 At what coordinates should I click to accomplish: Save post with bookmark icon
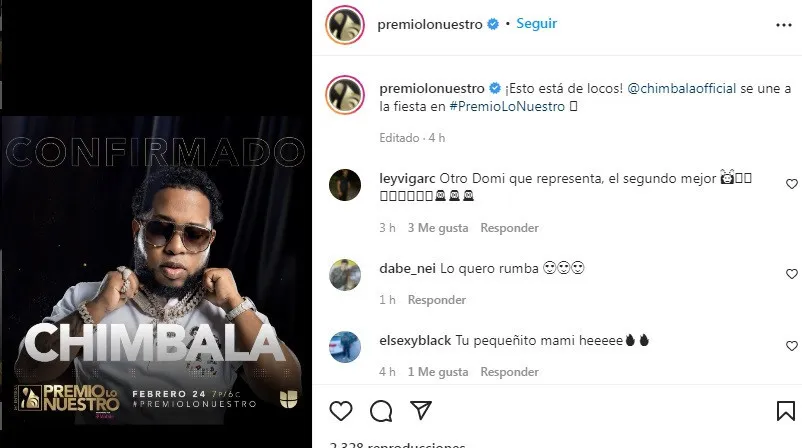tap(786, 411)
